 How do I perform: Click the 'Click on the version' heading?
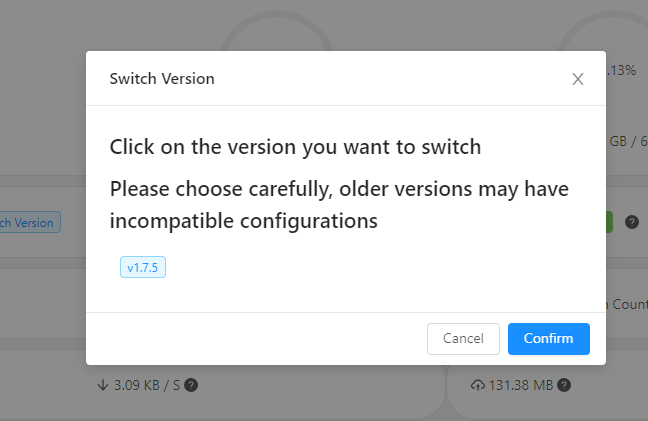295,147
